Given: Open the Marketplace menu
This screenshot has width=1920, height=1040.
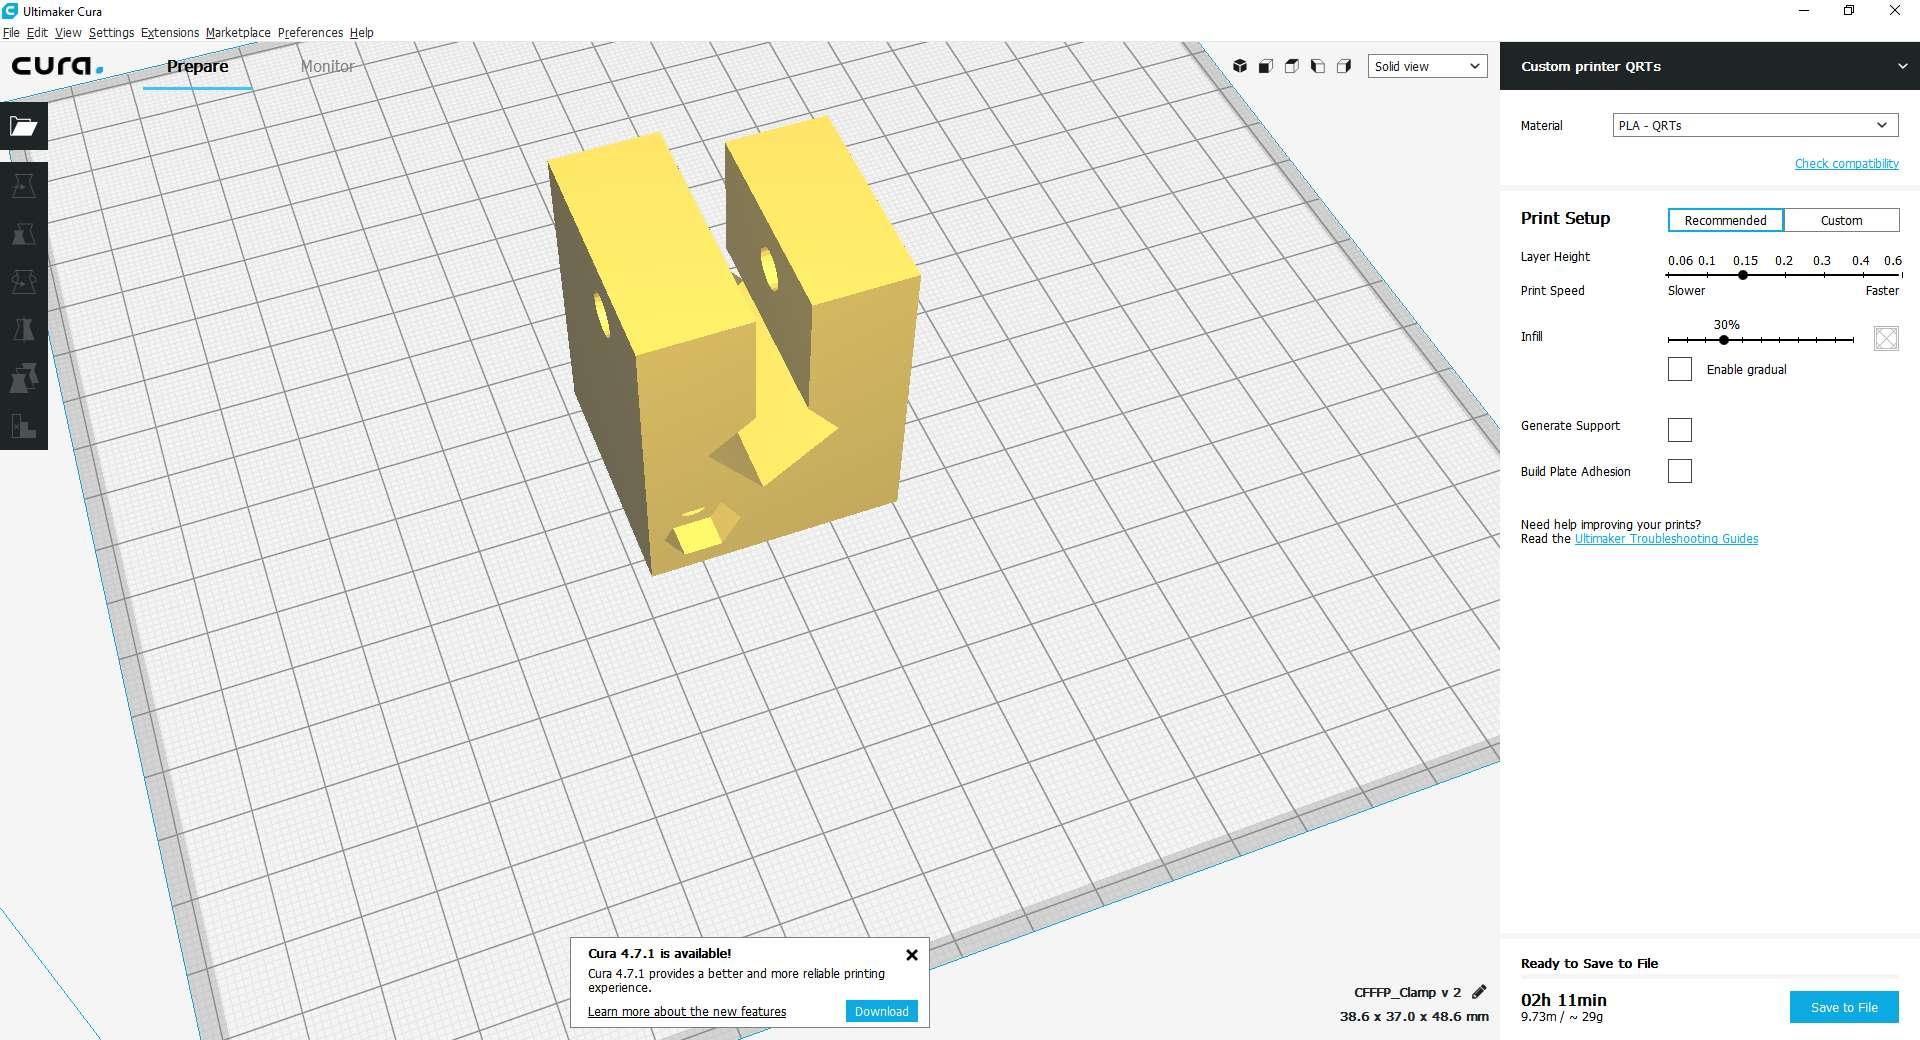Looking at the screenshot, I should pyautogui.click(x=238, y=32).
